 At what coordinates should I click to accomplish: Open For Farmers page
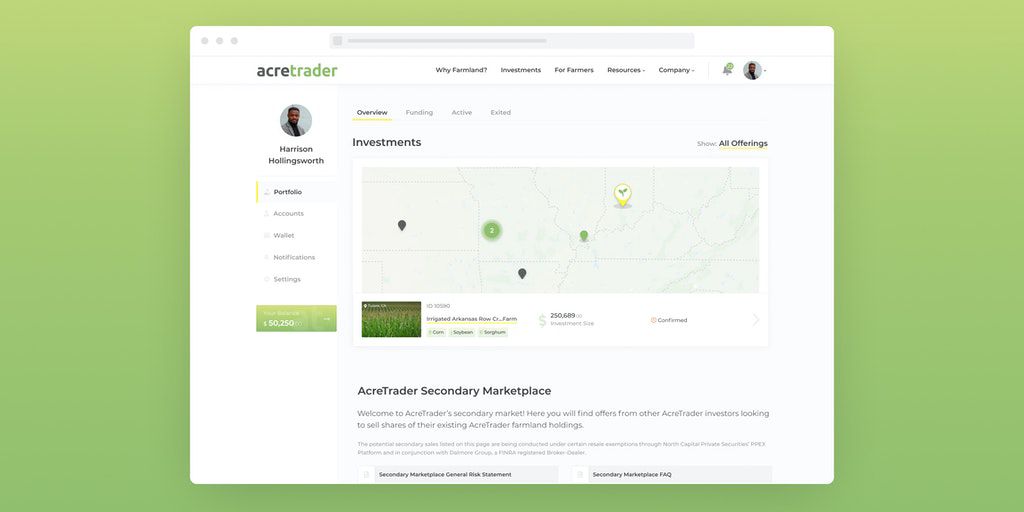tap(574, 70)
